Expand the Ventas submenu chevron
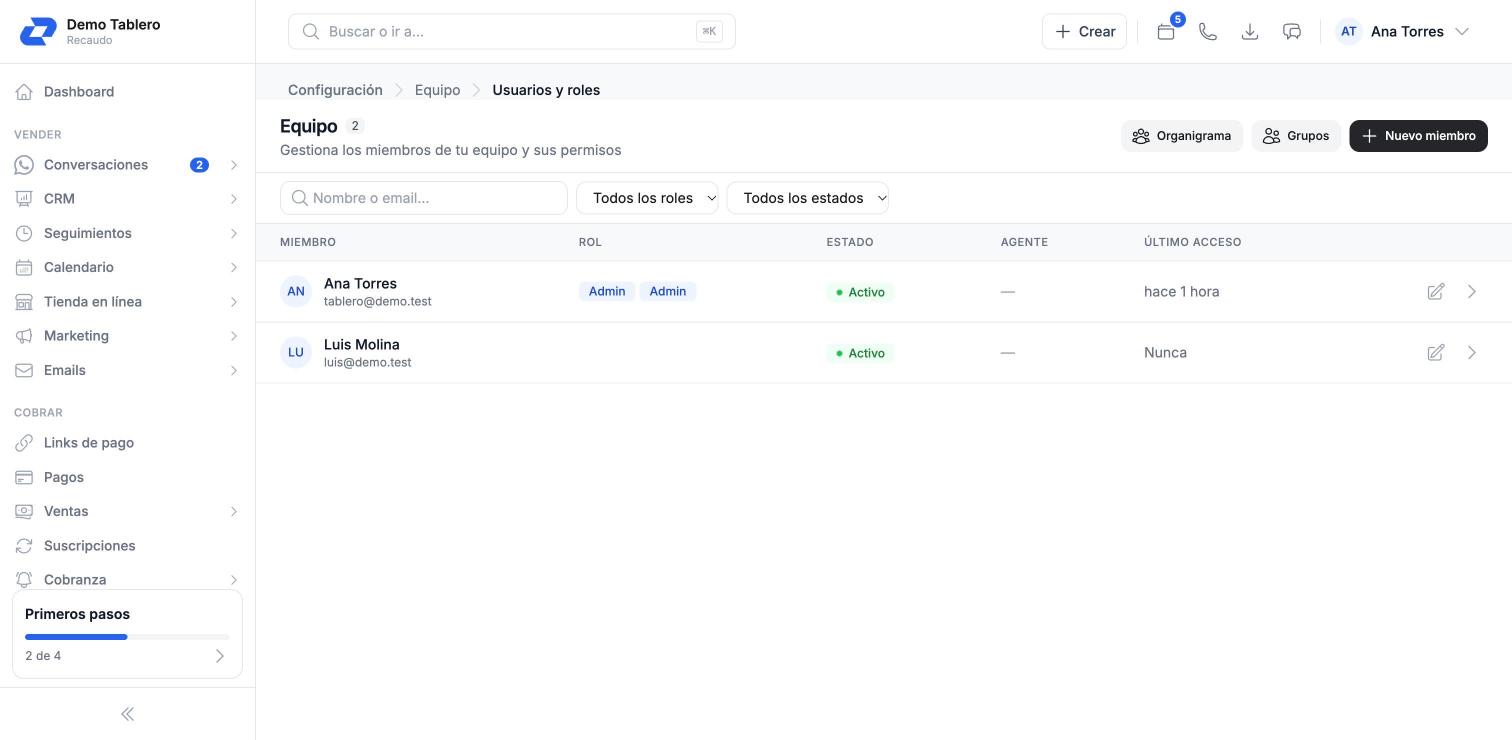Viewport: 1512px width, 740px height. point(233,512)
